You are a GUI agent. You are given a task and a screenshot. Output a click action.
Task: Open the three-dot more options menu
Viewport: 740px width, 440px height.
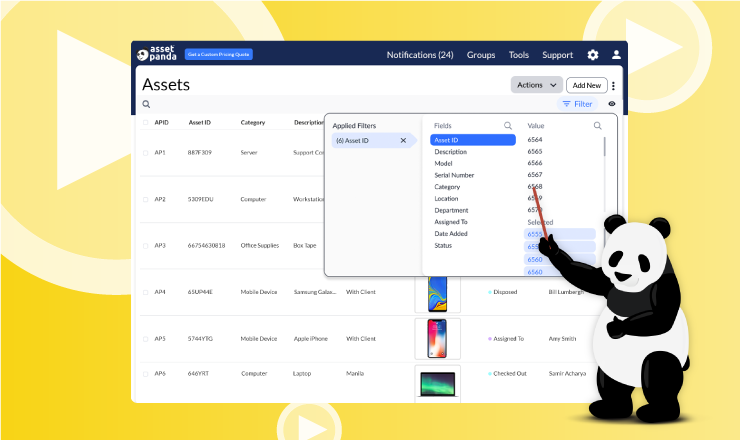coord(614,85)
